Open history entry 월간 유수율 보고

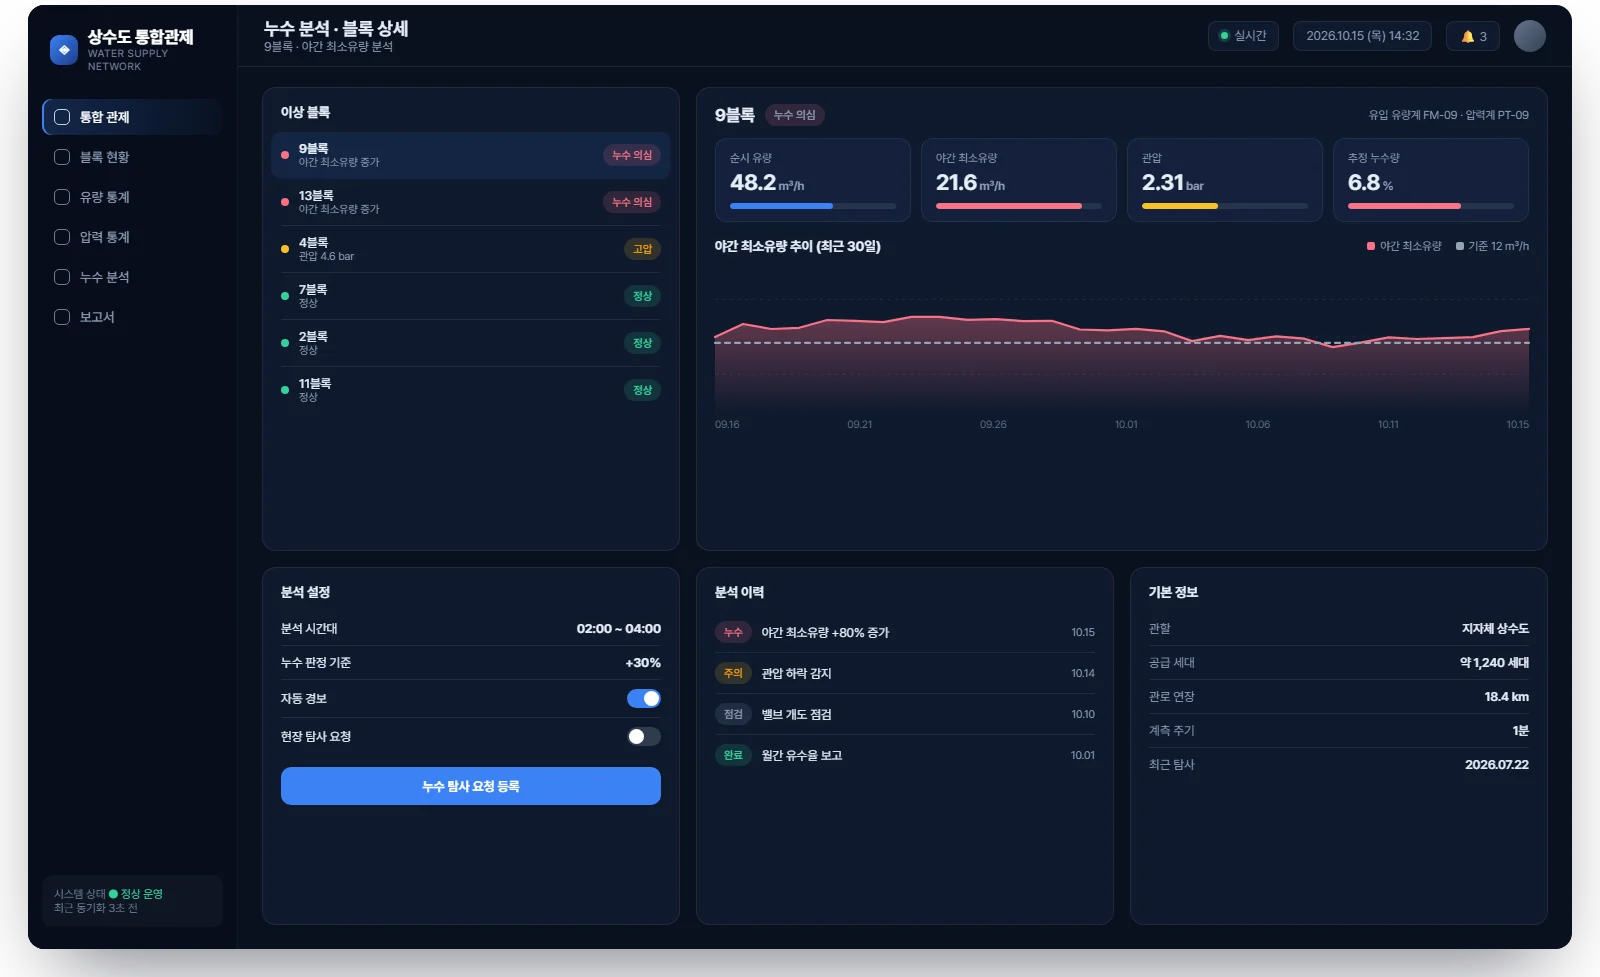tap(905, 755)
